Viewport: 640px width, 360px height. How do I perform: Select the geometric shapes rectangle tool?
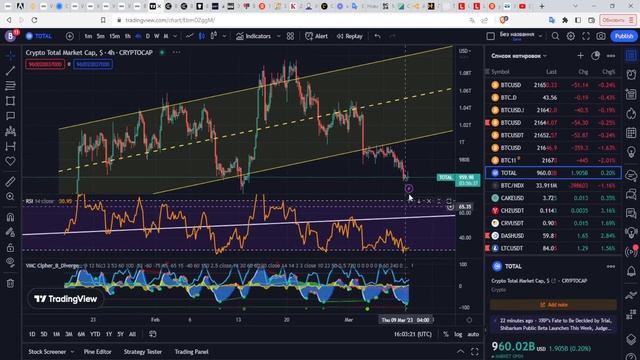point(10,101)
